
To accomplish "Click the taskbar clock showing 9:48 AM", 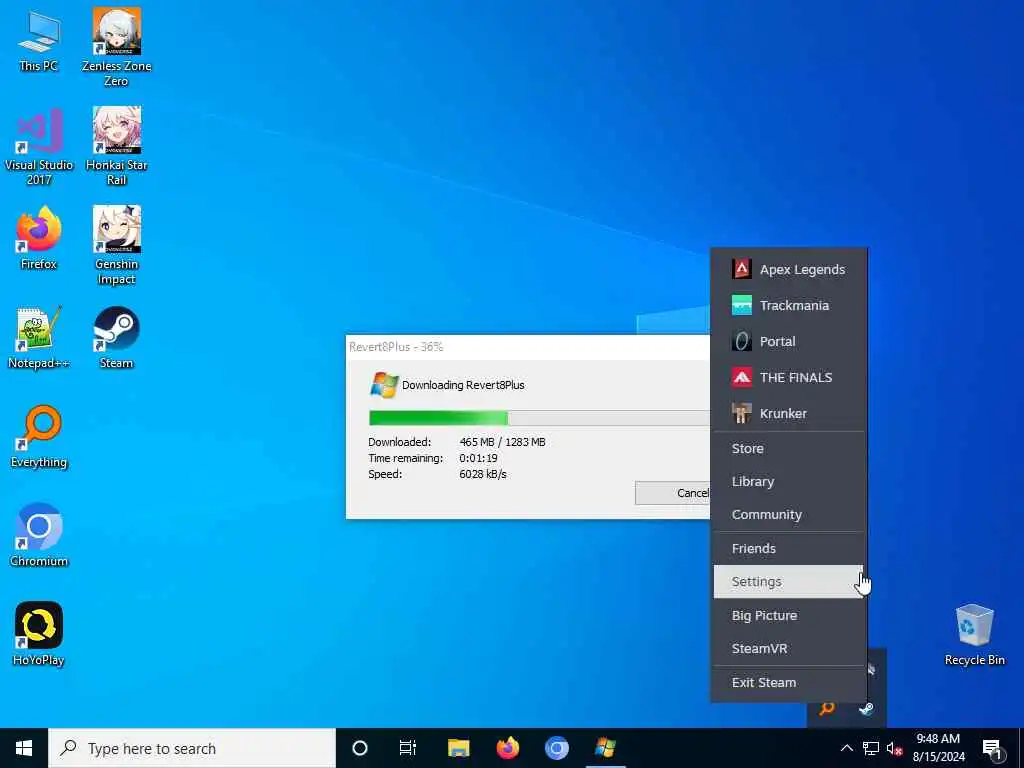I will coord(938,748).
